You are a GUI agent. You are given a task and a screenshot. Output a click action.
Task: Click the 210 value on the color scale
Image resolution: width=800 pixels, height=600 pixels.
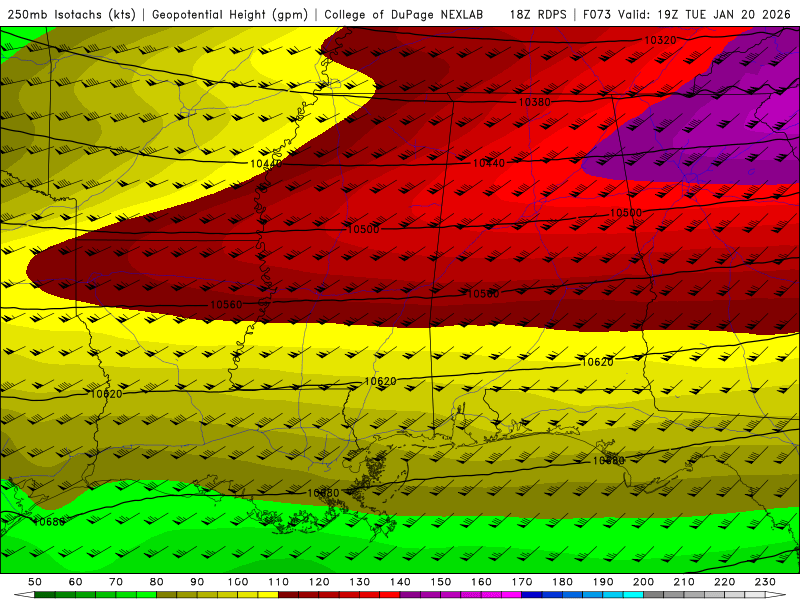(x=684, y=582)
